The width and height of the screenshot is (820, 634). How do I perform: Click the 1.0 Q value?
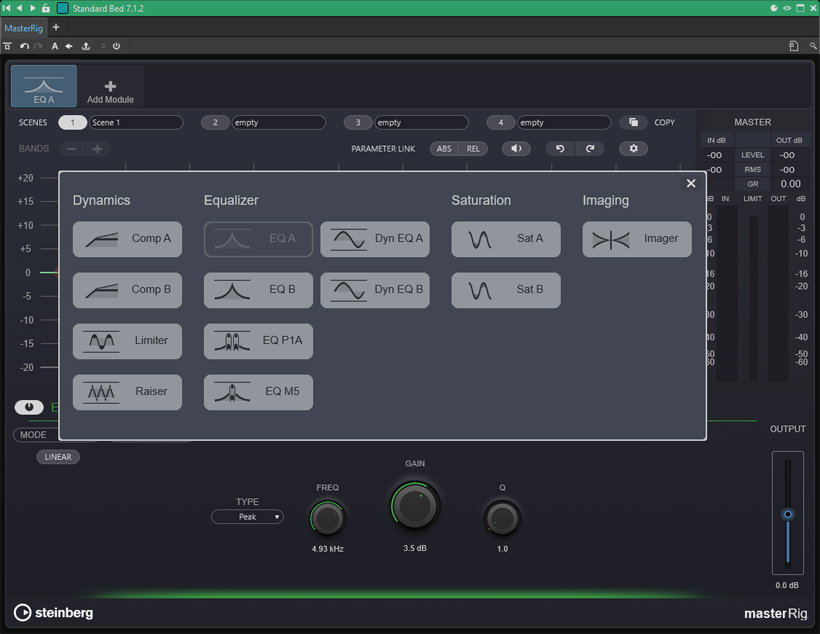pos(502,549)
